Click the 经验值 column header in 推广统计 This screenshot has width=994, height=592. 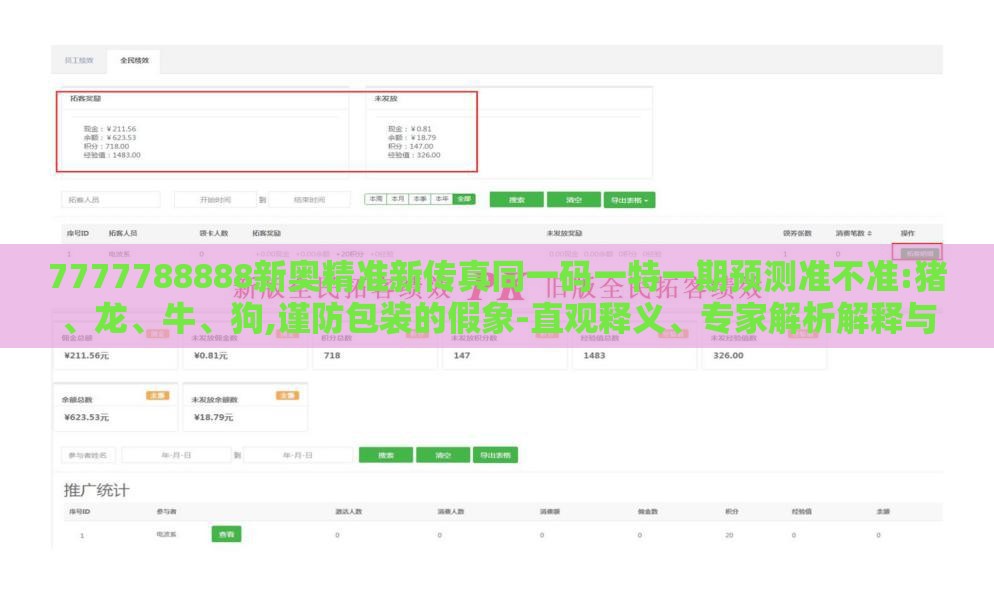coord(802,512)
